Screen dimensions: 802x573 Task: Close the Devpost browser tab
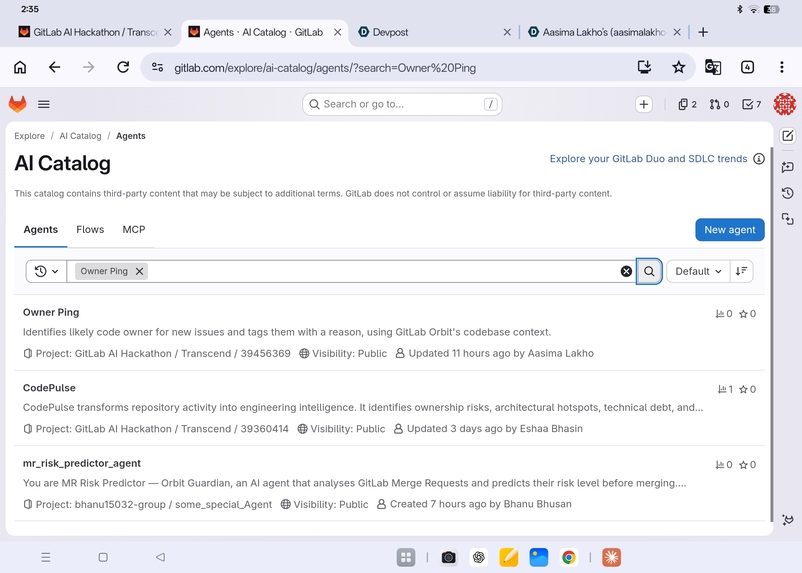click(x=507, y=32)
